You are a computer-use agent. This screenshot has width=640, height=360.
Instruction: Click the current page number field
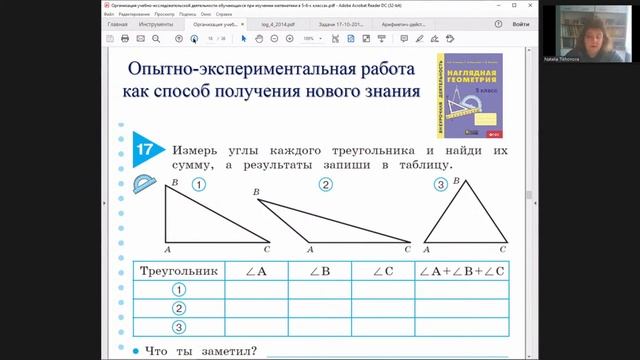point(211,39)
